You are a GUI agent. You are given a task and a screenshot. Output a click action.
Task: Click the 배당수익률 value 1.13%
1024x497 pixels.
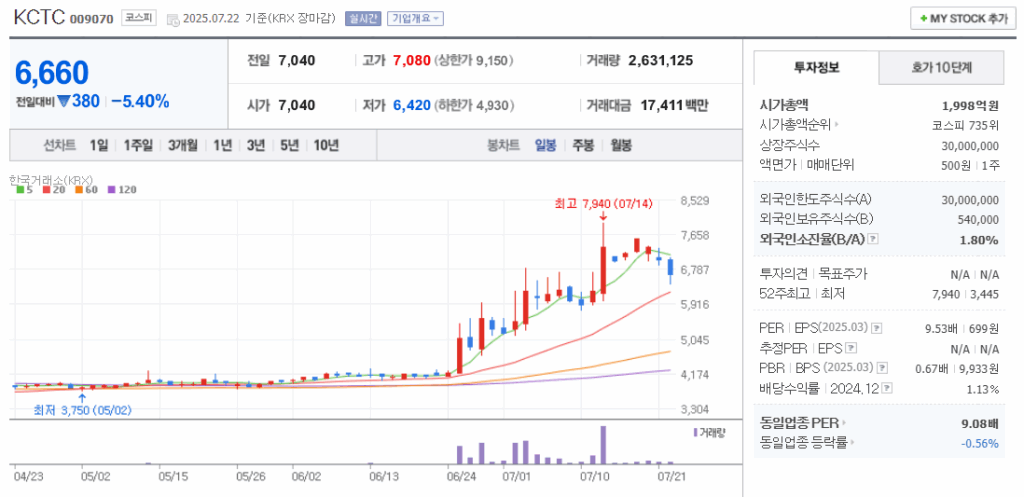984,389
